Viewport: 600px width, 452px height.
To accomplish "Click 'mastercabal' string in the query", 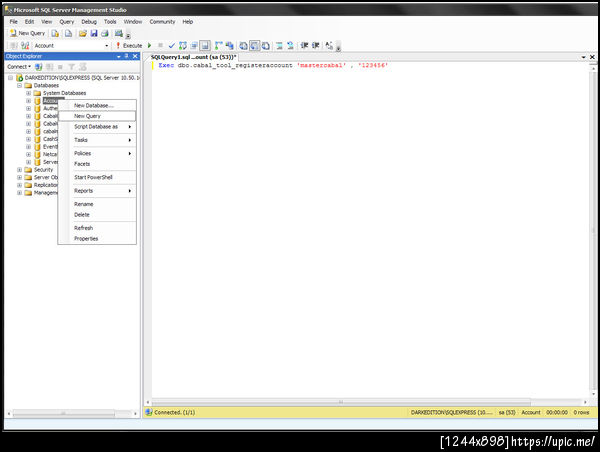I will coord(321,65).
